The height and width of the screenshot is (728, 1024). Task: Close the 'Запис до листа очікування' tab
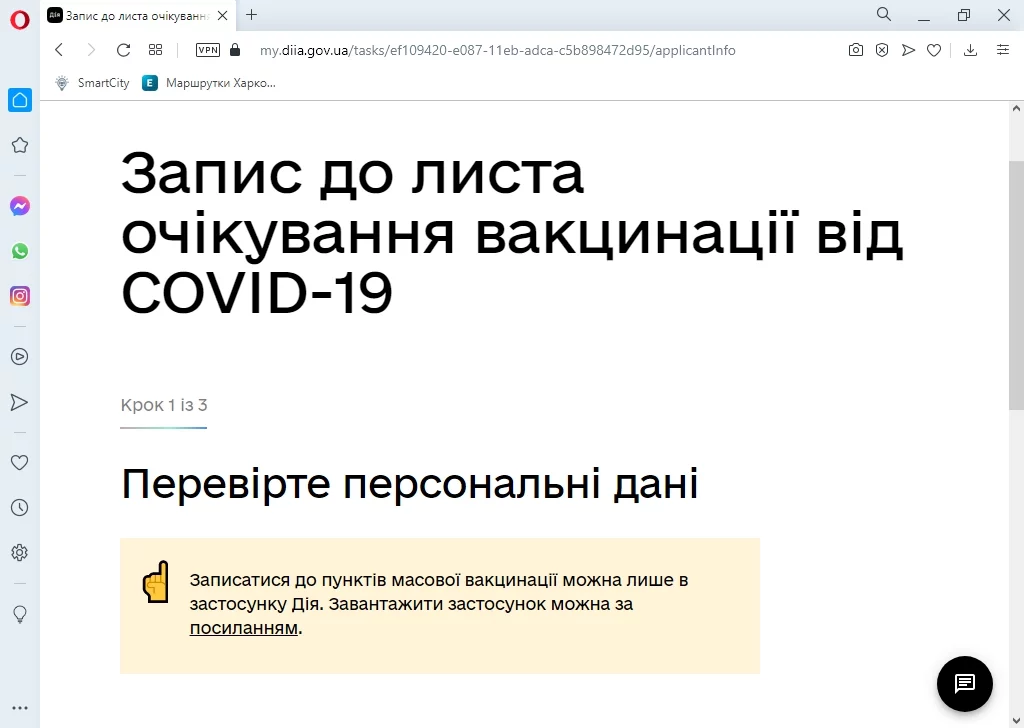coord(223,15)
